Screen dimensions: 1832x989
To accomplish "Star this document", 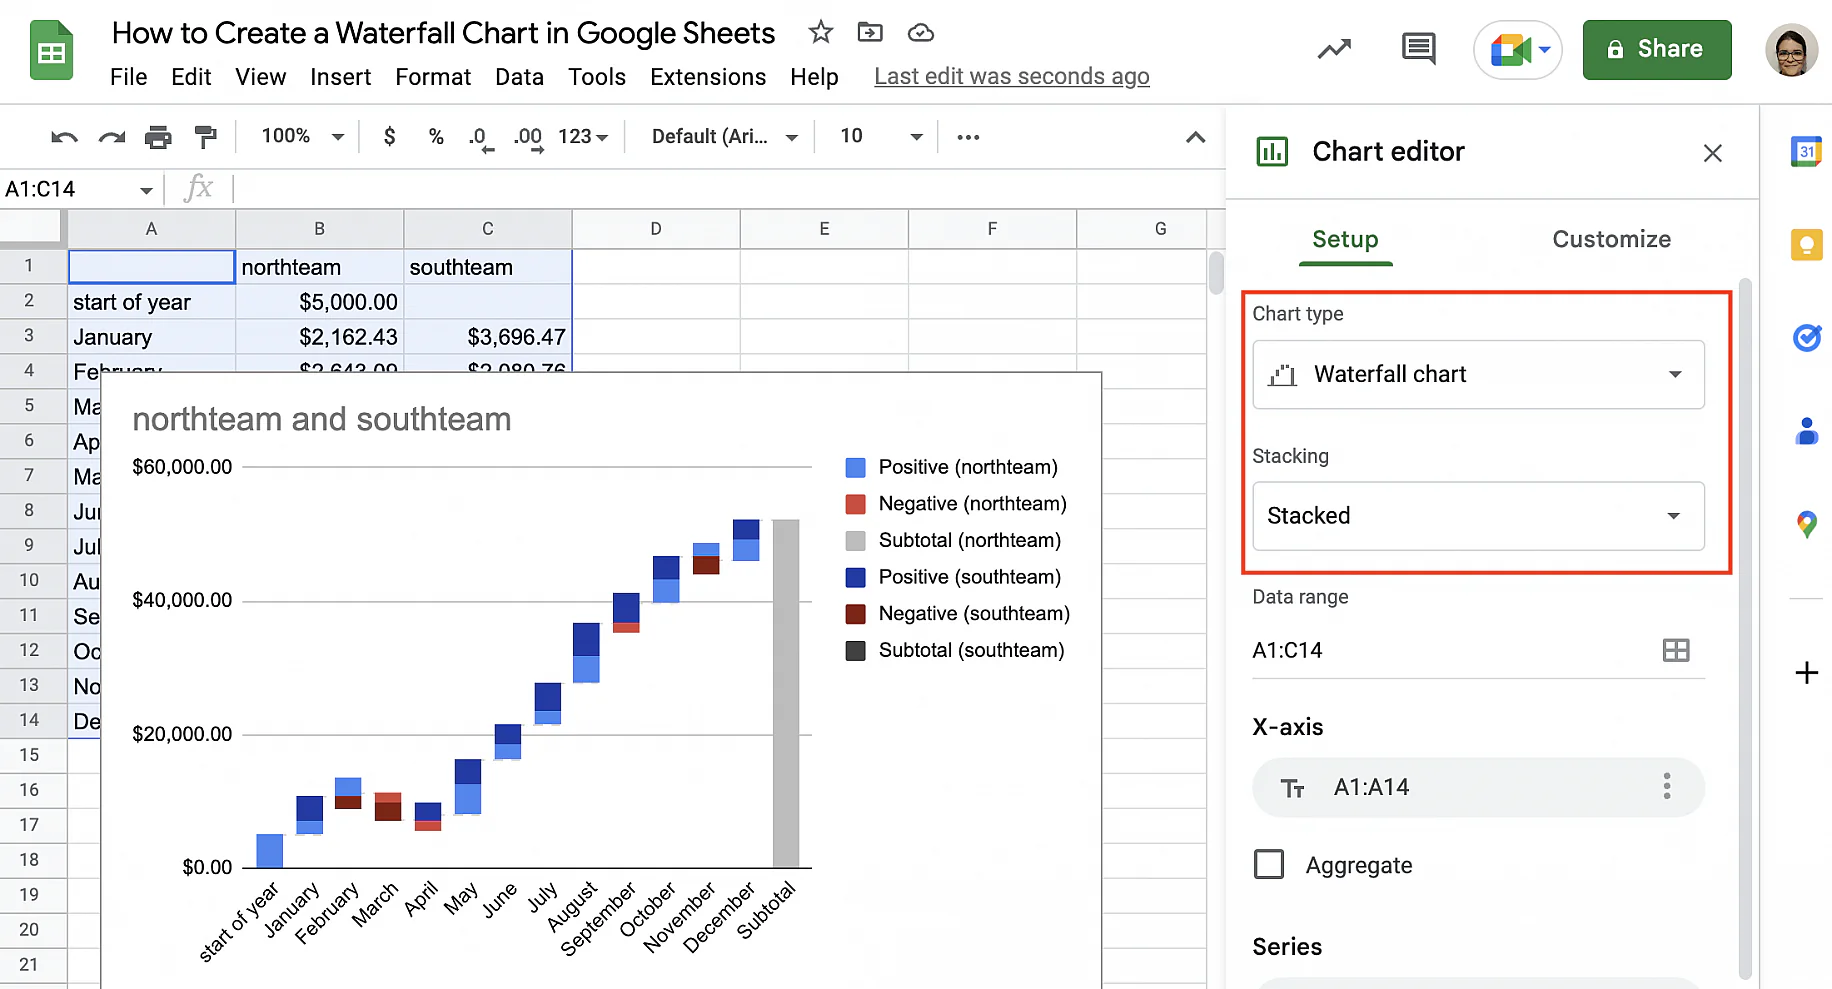I will coord(820,33).
